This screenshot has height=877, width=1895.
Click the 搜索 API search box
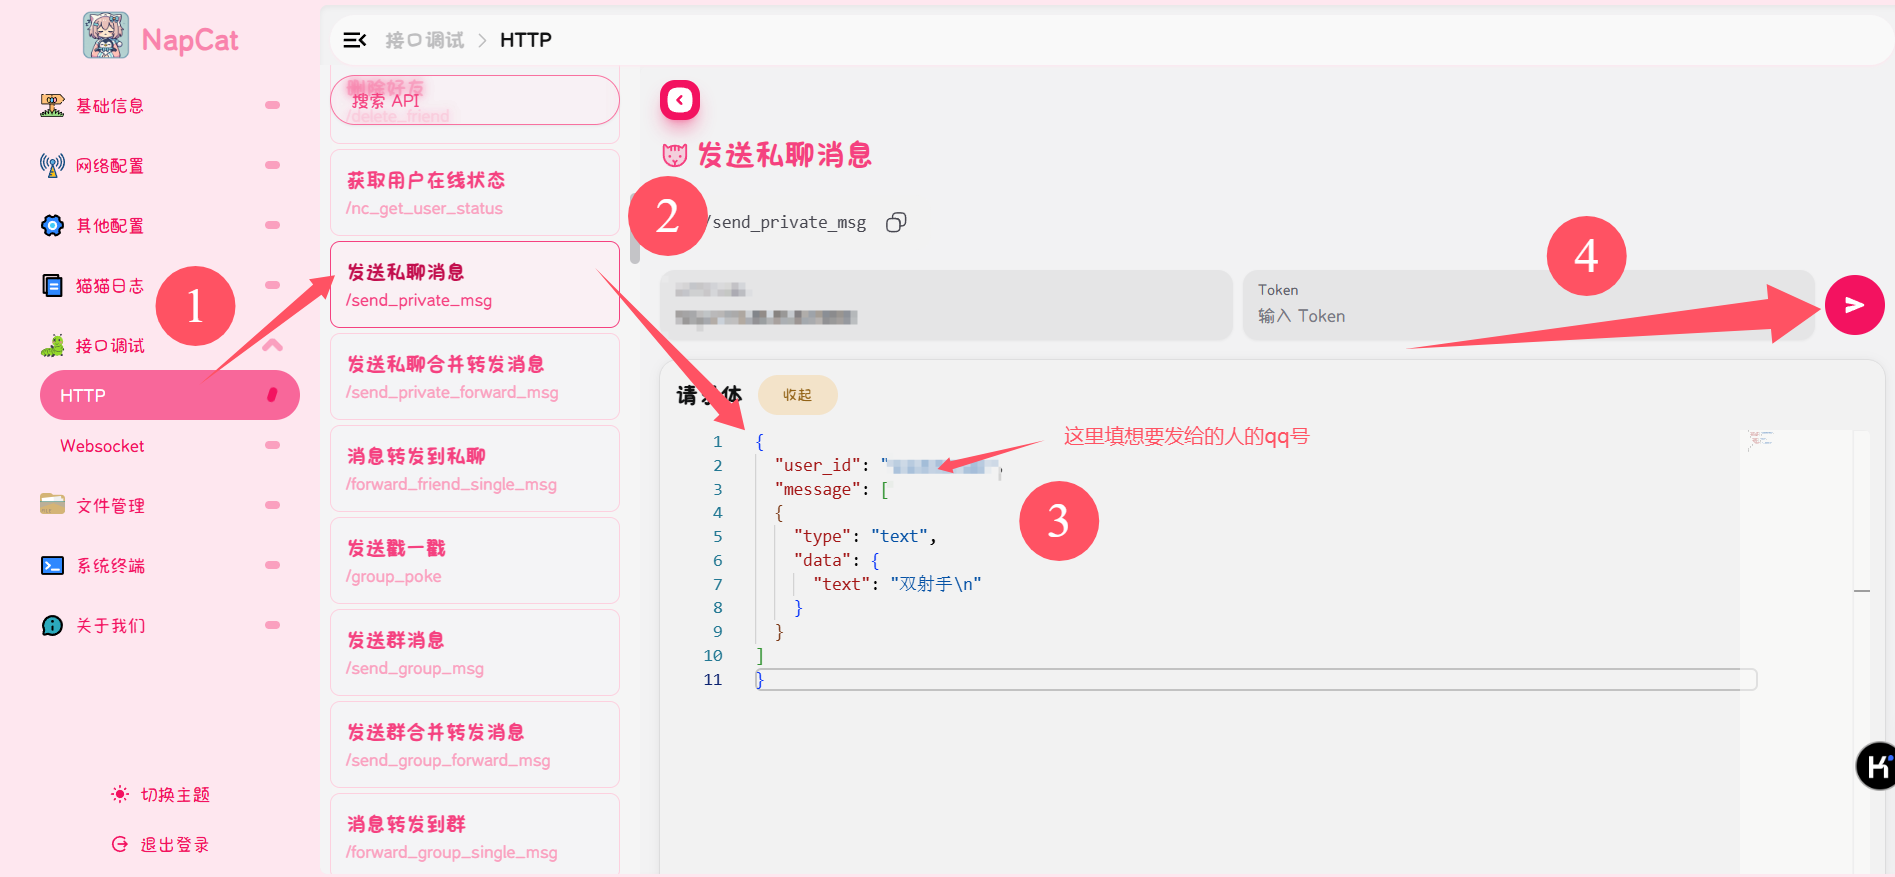[474, 101]
